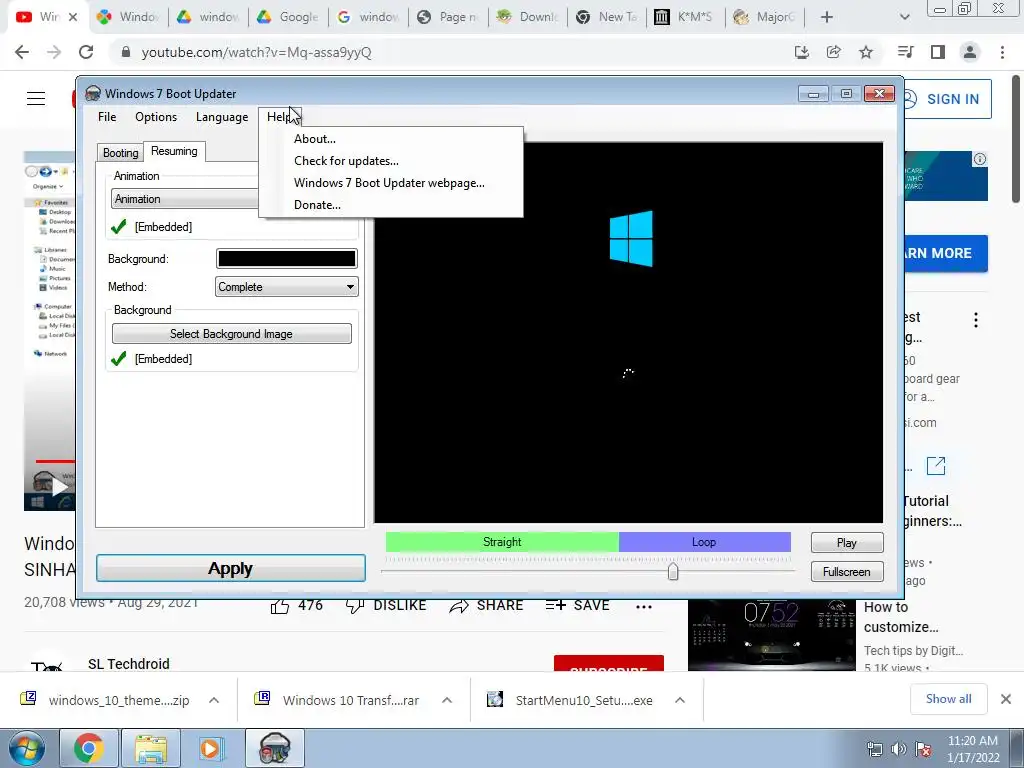Image resolution: width=1024 pixels, height=768 pixels.
Task: Expand the tab search chevron
Action: [x=904, y=17]
